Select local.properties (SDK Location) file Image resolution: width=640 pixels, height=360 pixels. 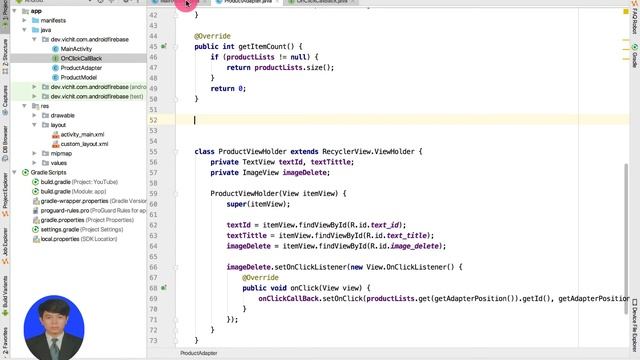pos(79,239)
